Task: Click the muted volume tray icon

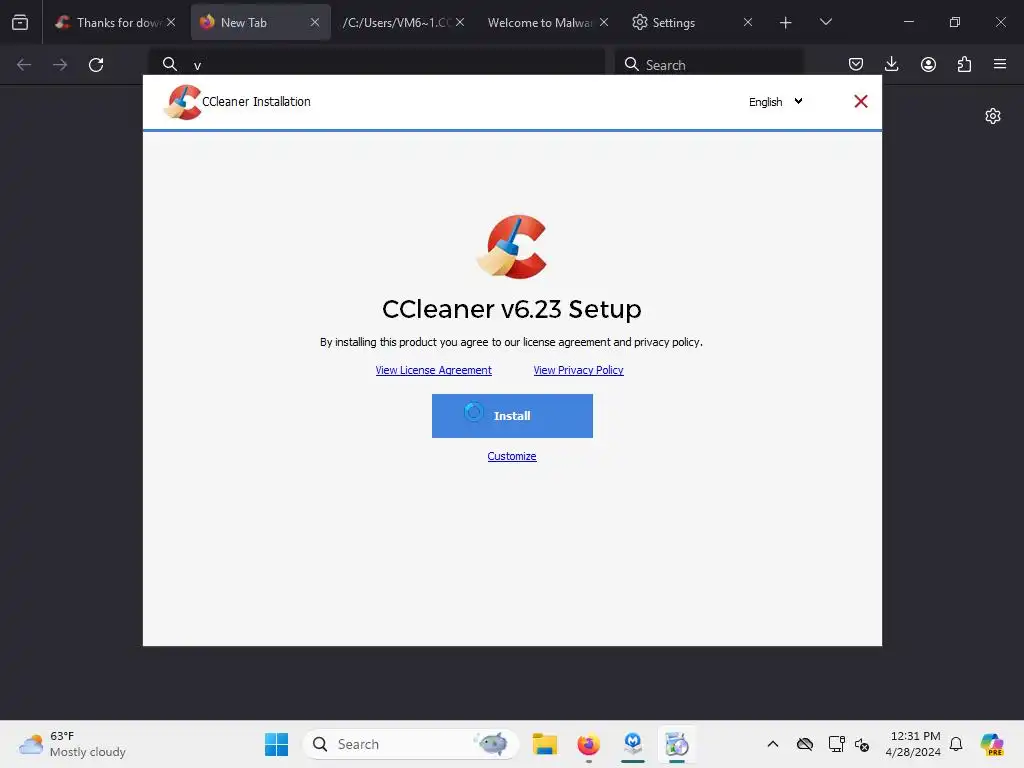Action: click(x=862, y=744)
